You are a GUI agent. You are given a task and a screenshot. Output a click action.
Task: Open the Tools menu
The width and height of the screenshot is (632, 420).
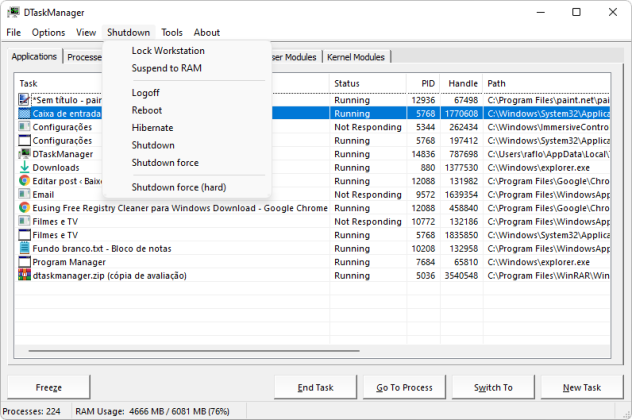click(x=172, y=32)
